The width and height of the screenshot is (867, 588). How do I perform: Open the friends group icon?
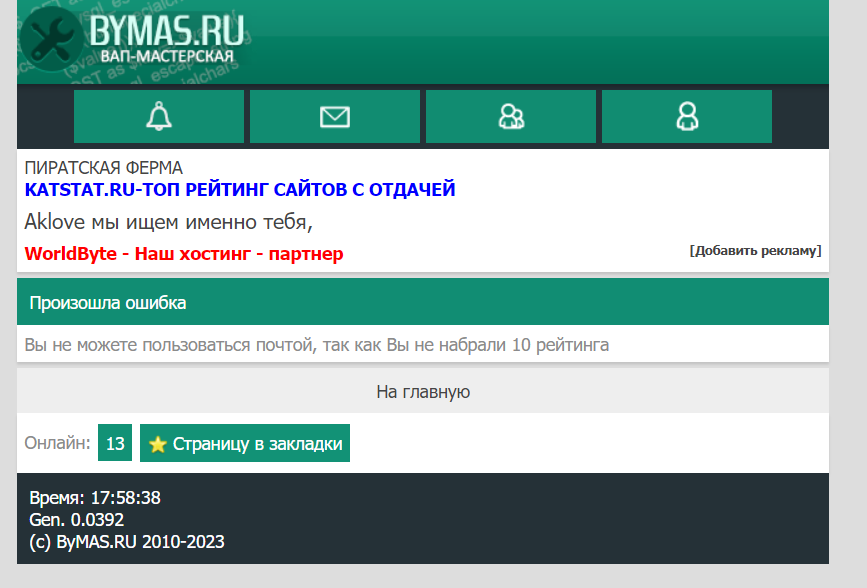[x=511, y=117]
